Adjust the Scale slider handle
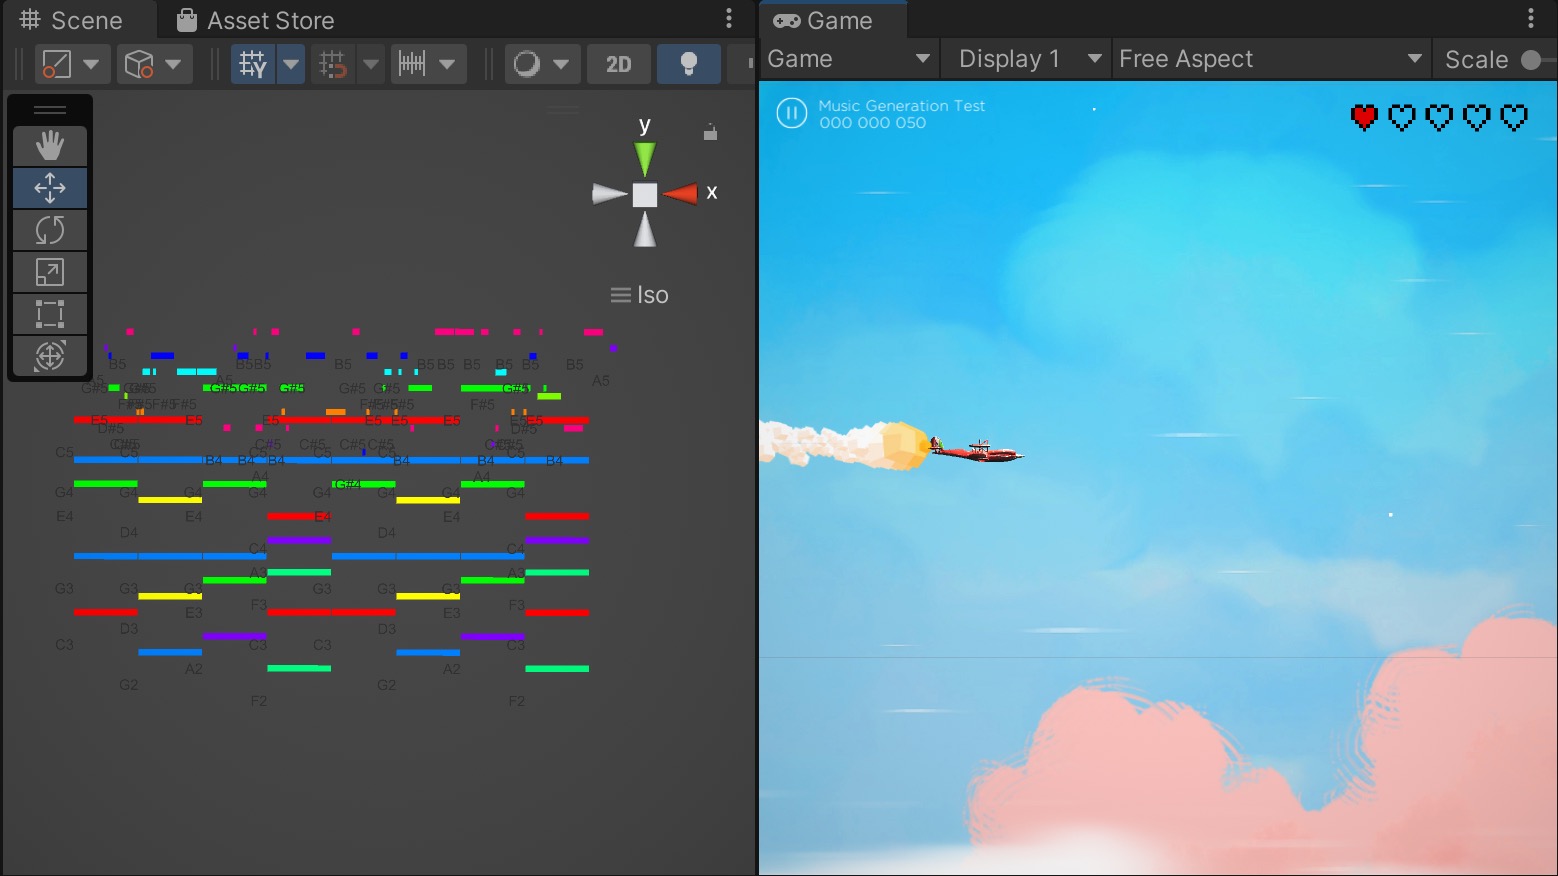Viewport: 1558px width, 876px height. [1531, 60]
